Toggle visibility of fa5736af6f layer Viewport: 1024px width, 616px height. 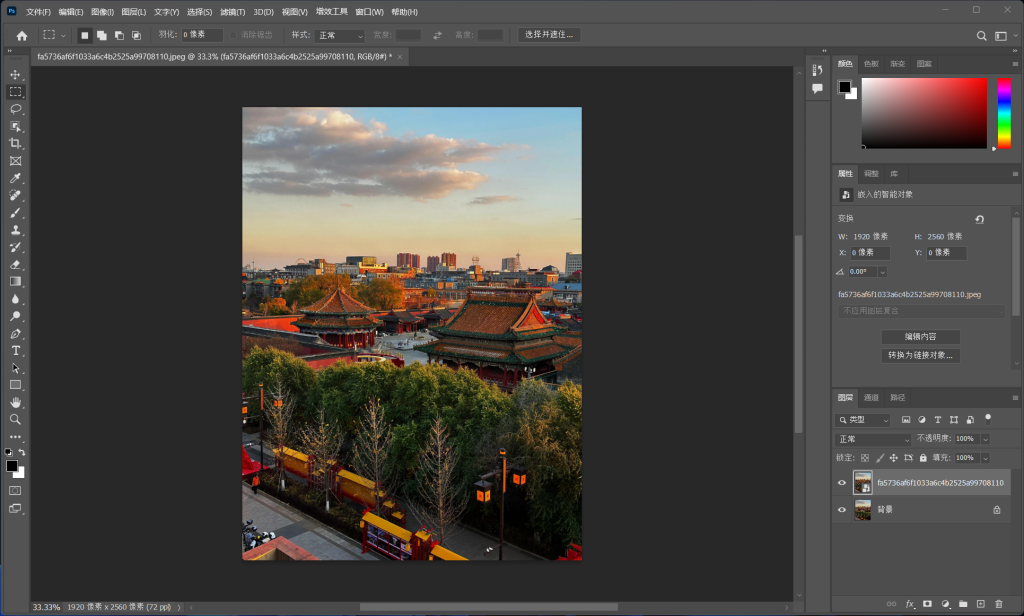pyautogui.click(x=842, y=483)
